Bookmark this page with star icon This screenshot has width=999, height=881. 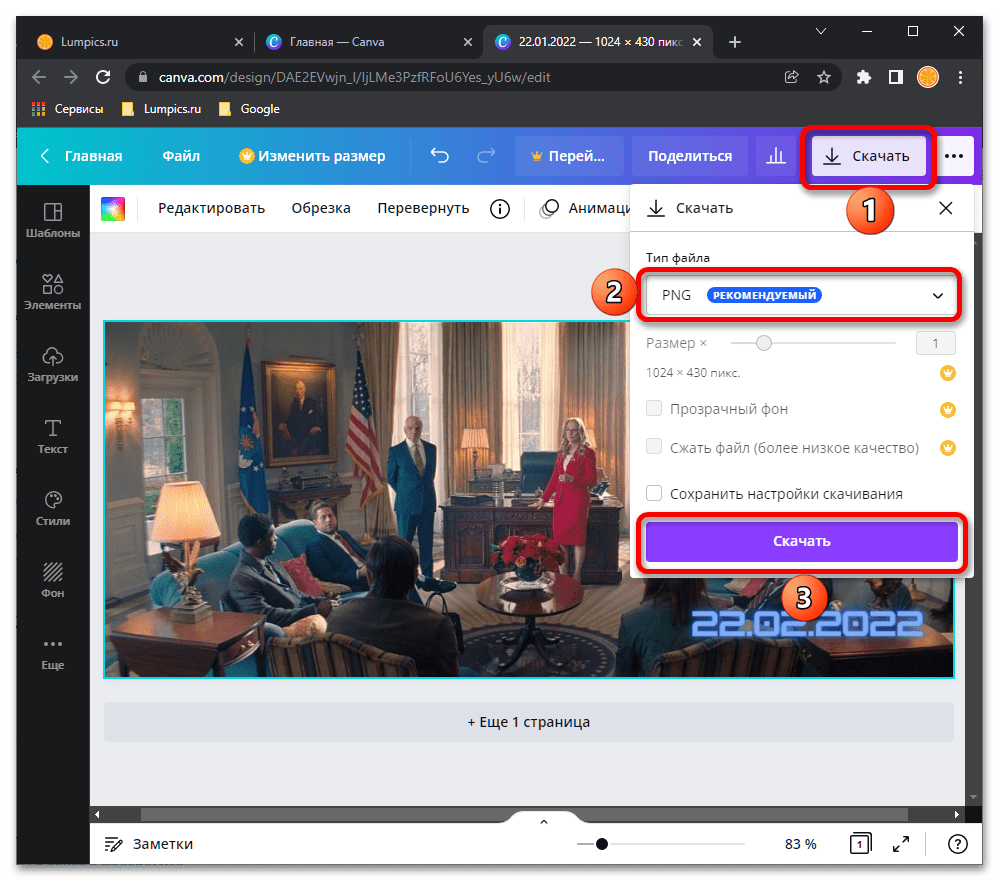coord(824,77)
